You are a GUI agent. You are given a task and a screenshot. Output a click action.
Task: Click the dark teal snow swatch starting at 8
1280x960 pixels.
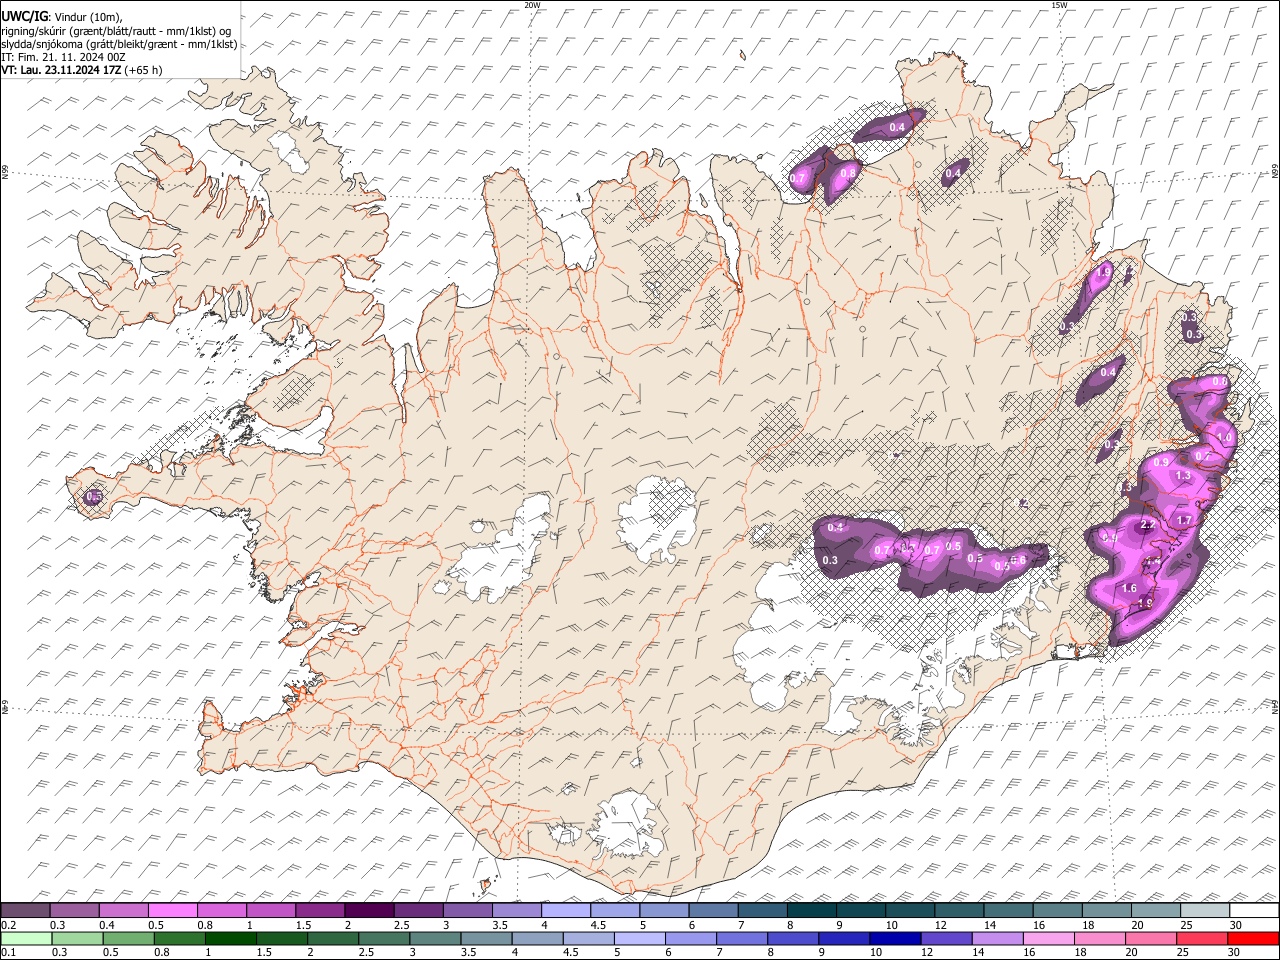click(810, 911)
